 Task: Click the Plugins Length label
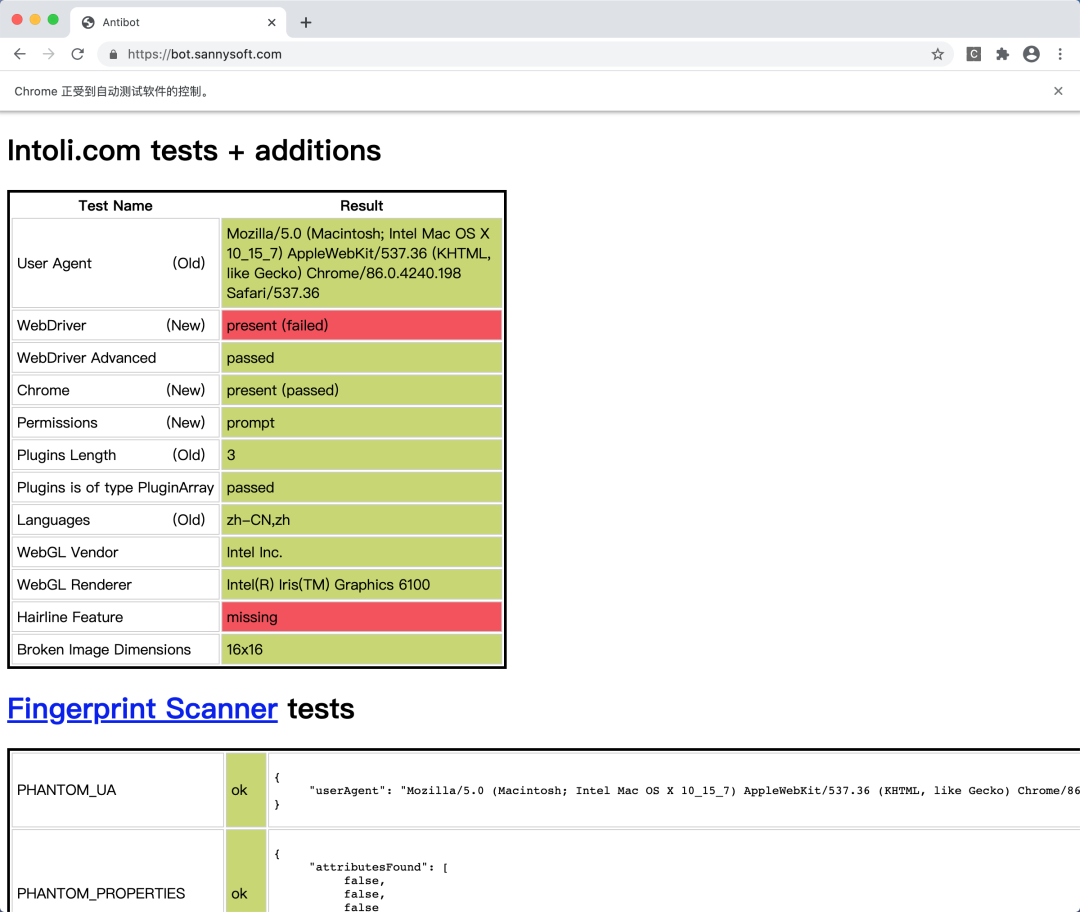[x=67, y=455]
